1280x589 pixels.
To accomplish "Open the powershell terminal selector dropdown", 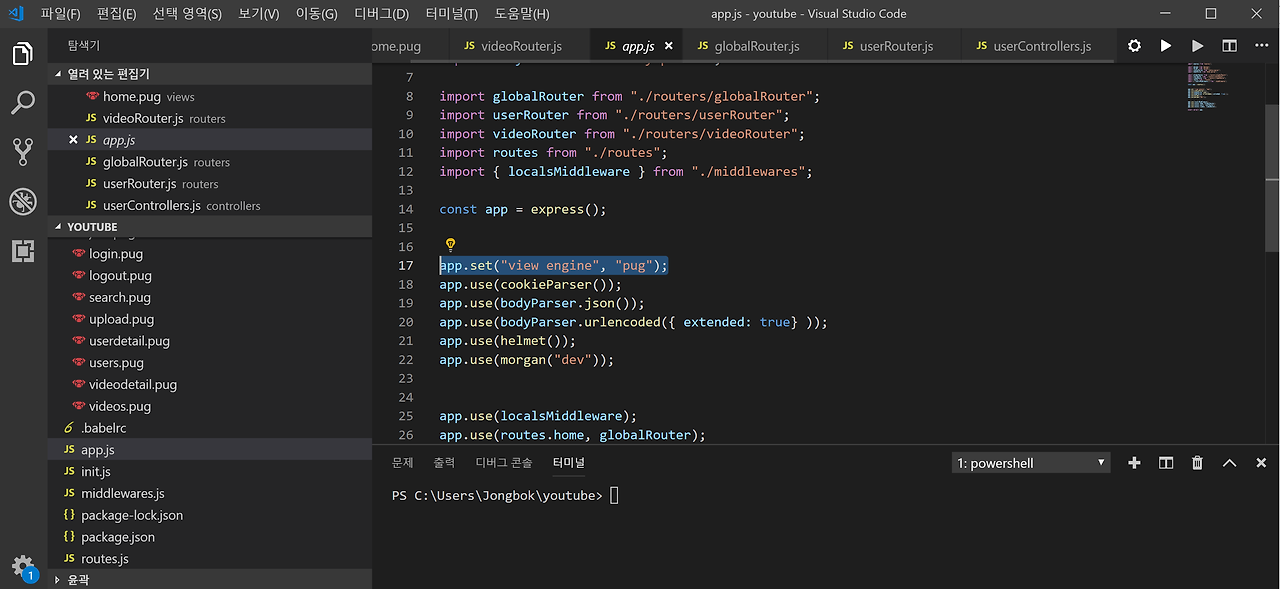I will (x=1031, y=463).
